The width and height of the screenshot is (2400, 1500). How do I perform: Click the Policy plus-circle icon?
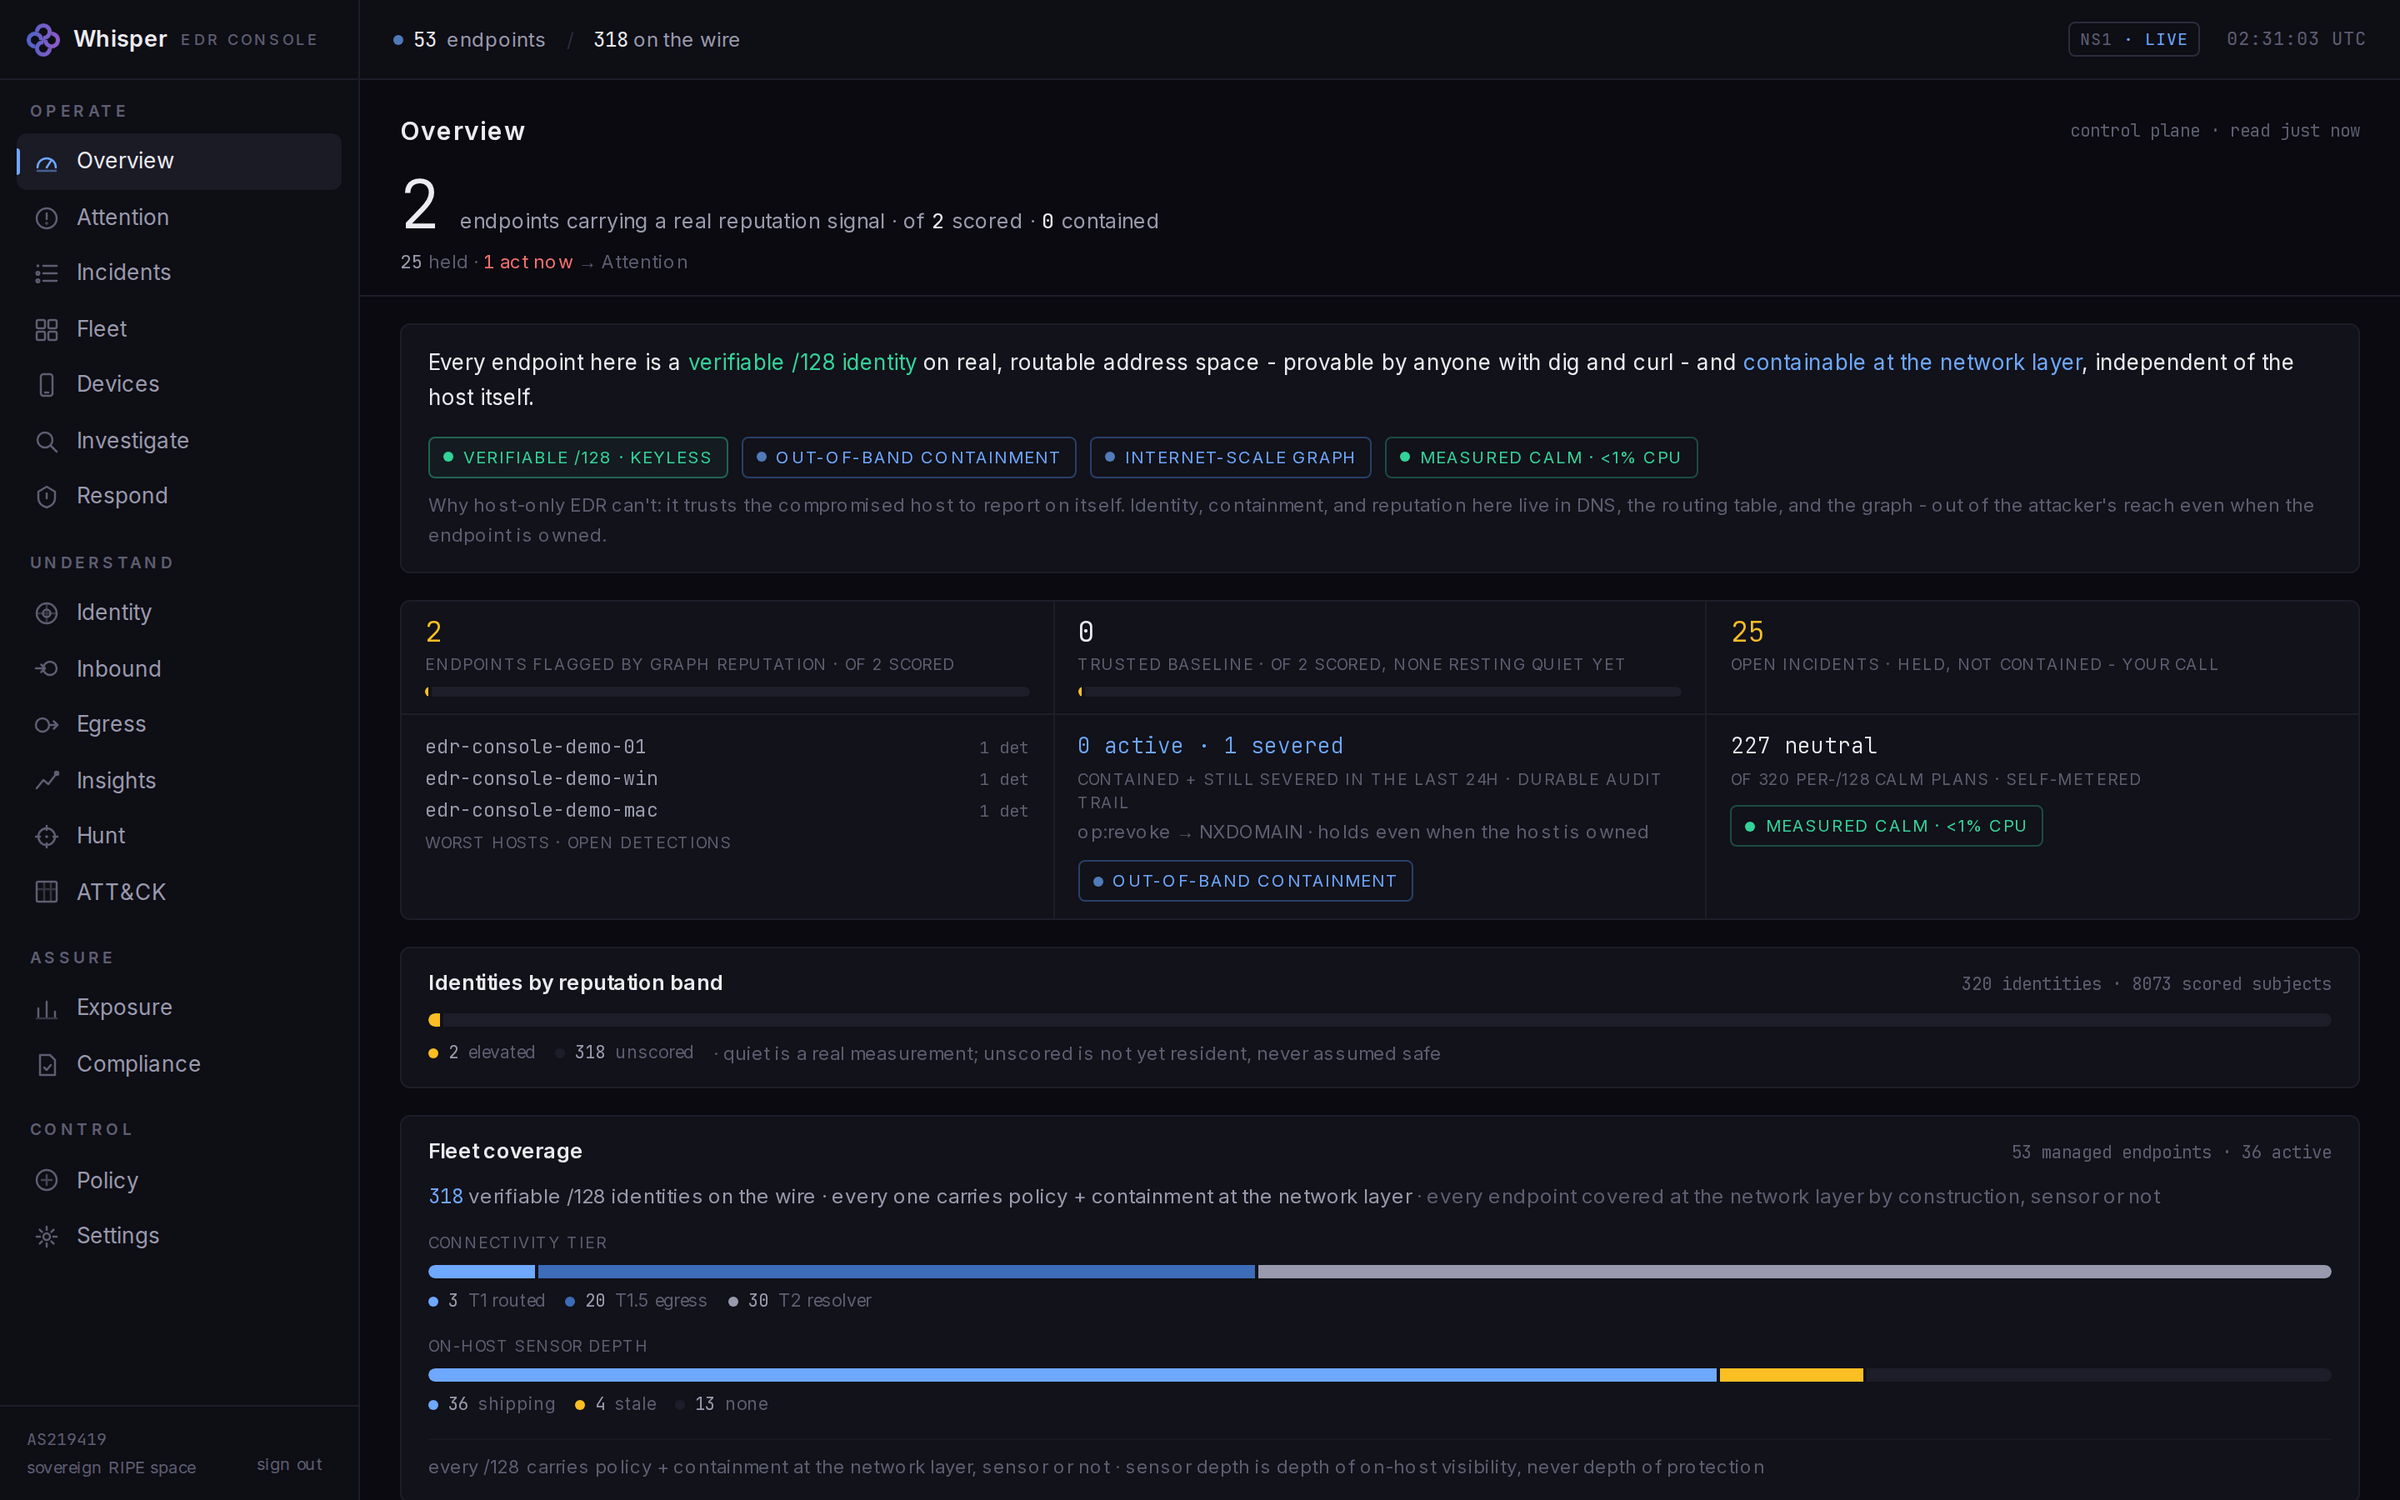tap(47, 1180)
